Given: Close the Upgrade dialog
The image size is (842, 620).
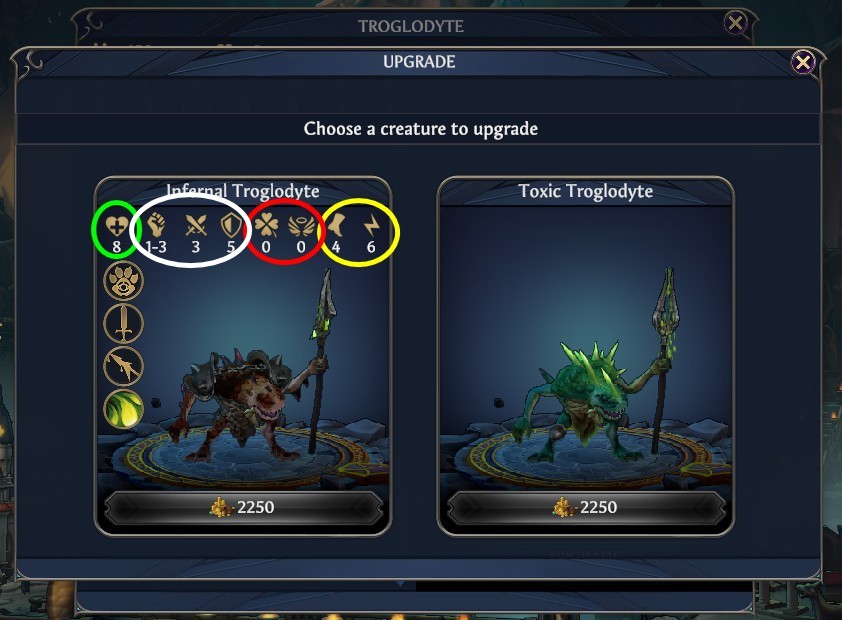Looking at the screenshot, I should point(803,63).
